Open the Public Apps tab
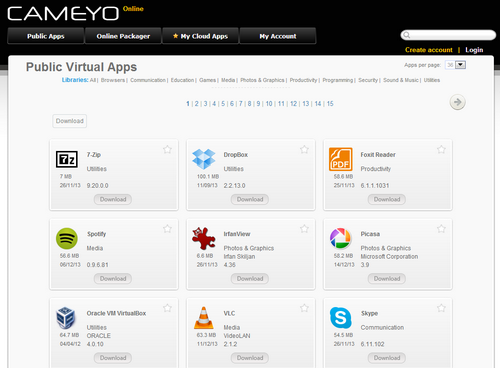Screen dimensions: 500x368 pos(46,36)
